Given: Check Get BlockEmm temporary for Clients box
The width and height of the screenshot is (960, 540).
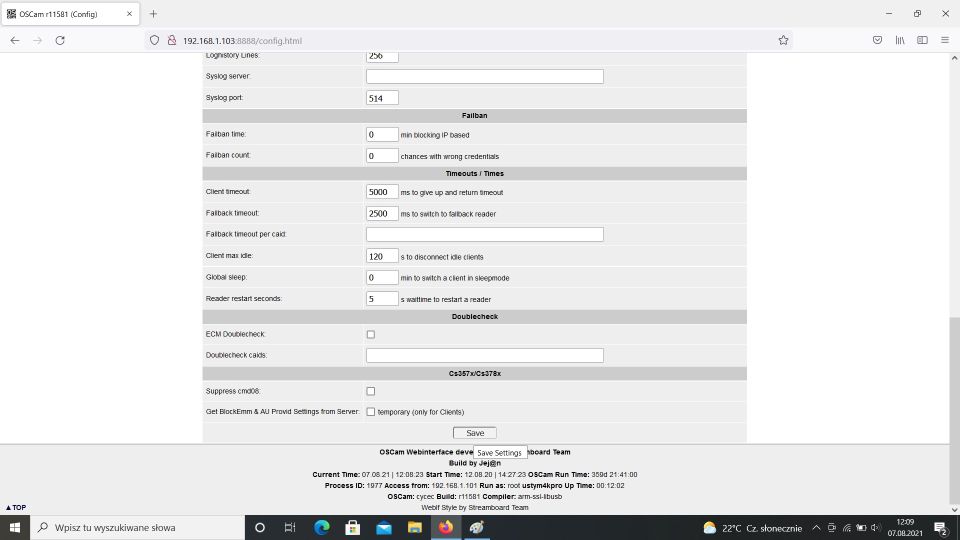Looking at the screenshot, I should (371, 412).
